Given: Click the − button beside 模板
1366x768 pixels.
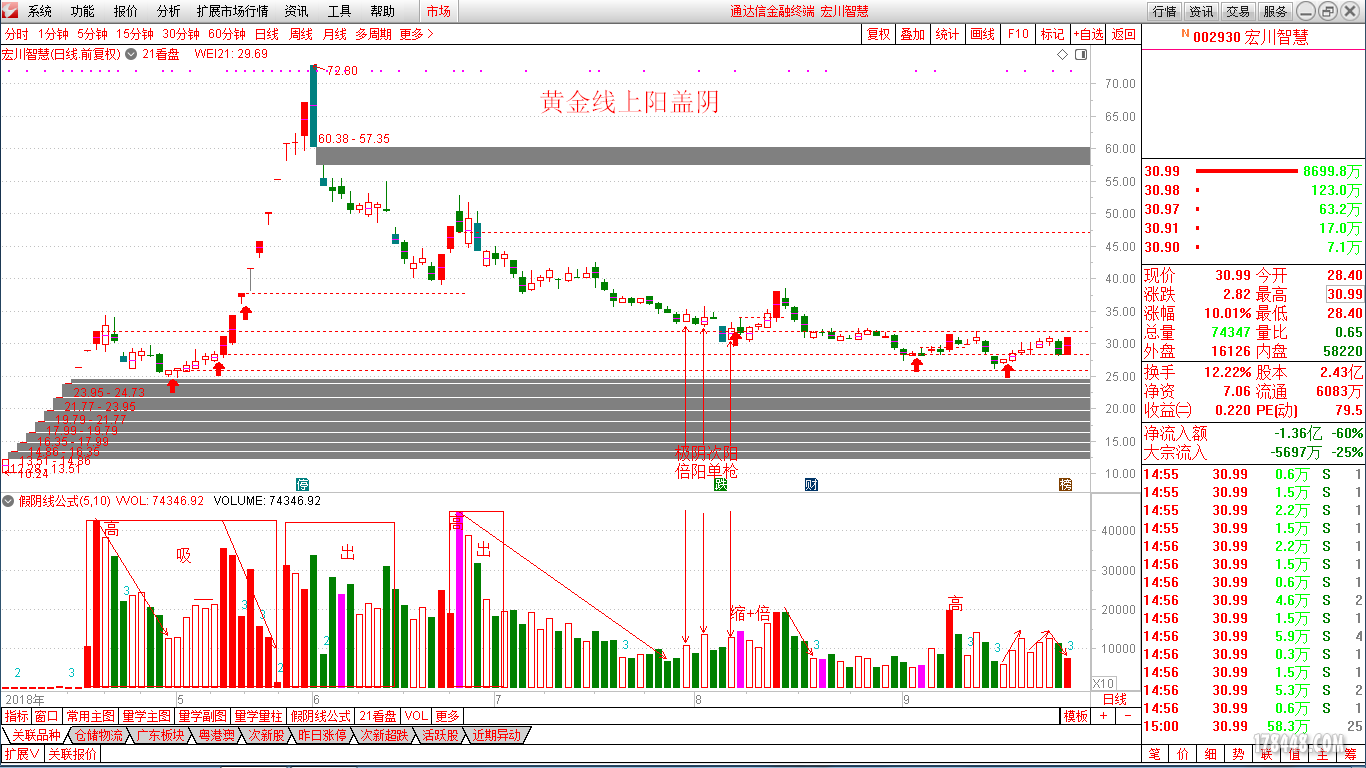Looking at the screenshot, I should (x=1127, y=716).
